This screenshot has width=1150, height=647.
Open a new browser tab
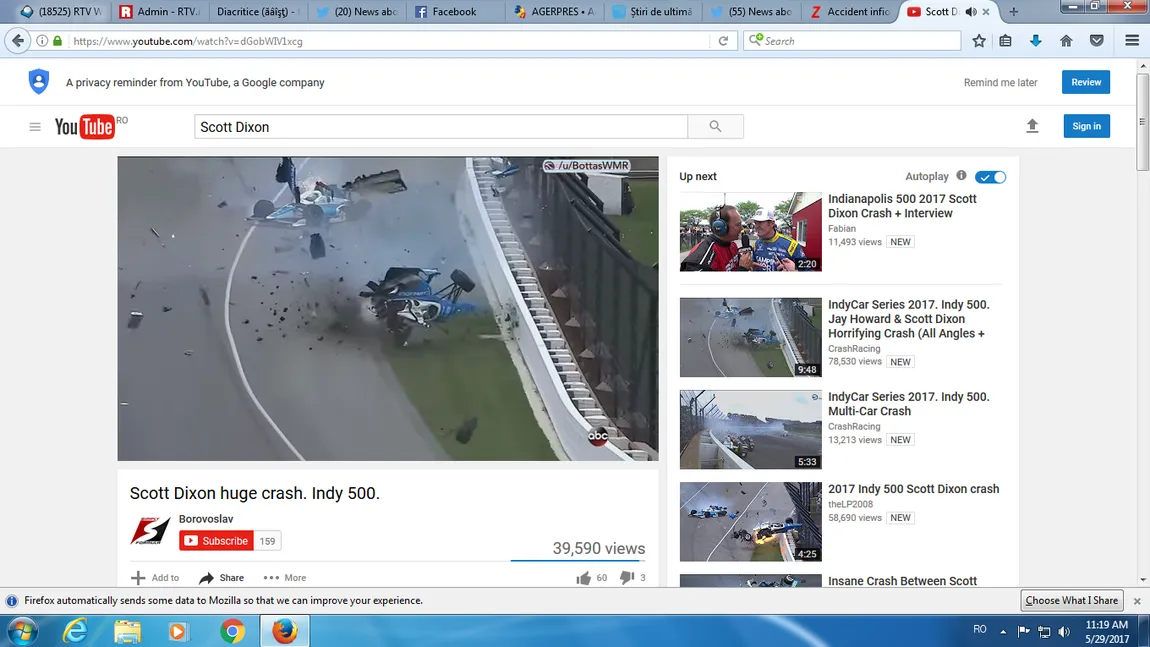click(x=1014, y=12)
